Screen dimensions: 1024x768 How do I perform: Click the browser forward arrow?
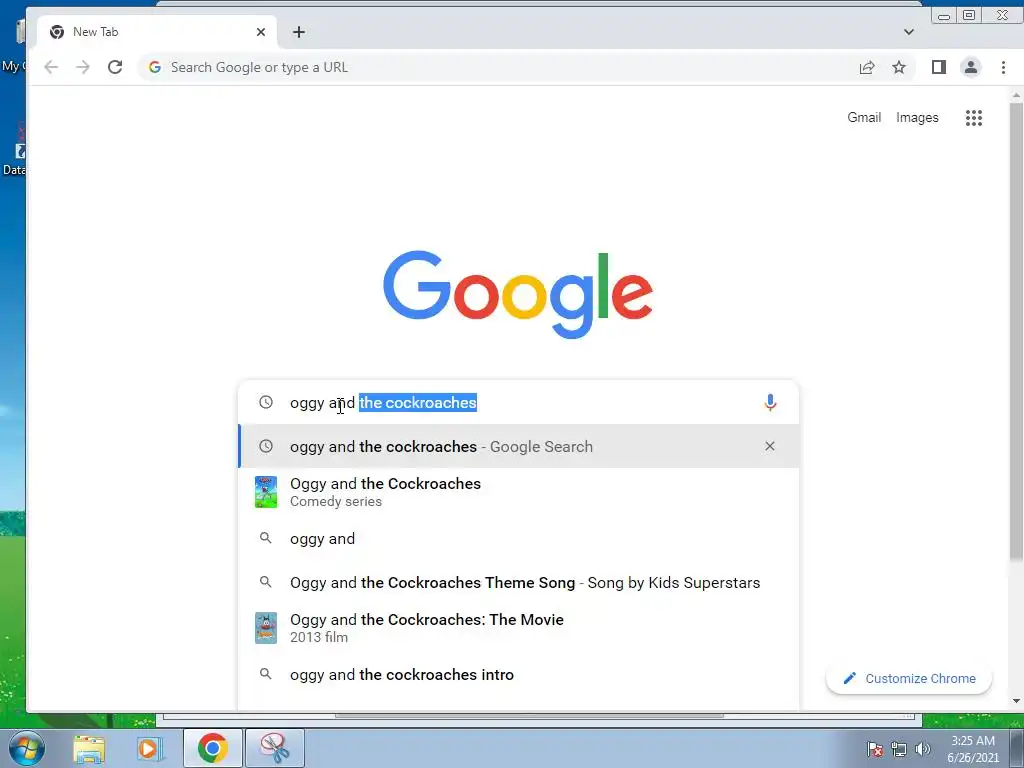(x=83, y=67)
